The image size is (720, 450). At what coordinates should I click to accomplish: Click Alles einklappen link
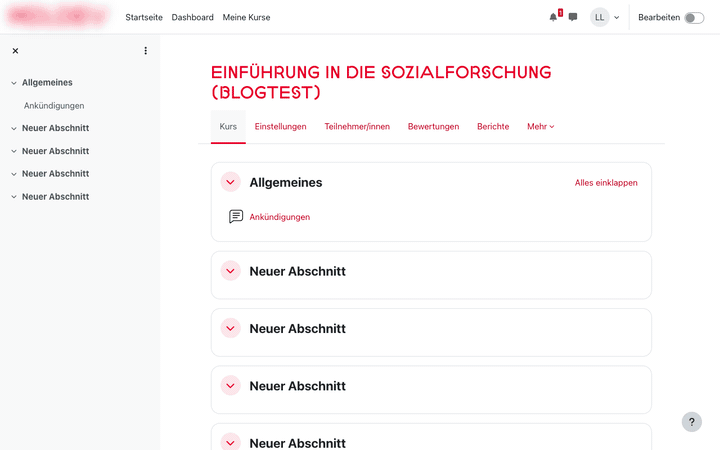point(606,183)
